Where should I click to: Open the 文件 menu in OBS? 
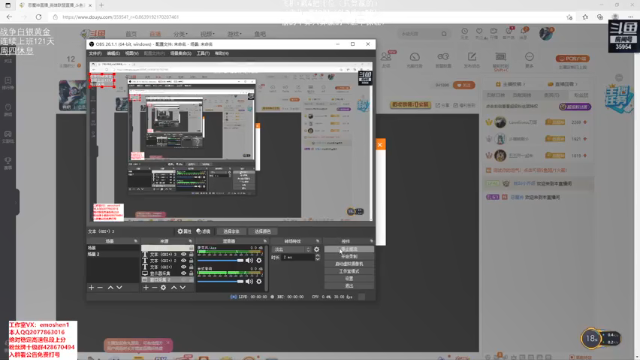click(x=95, y=53)
